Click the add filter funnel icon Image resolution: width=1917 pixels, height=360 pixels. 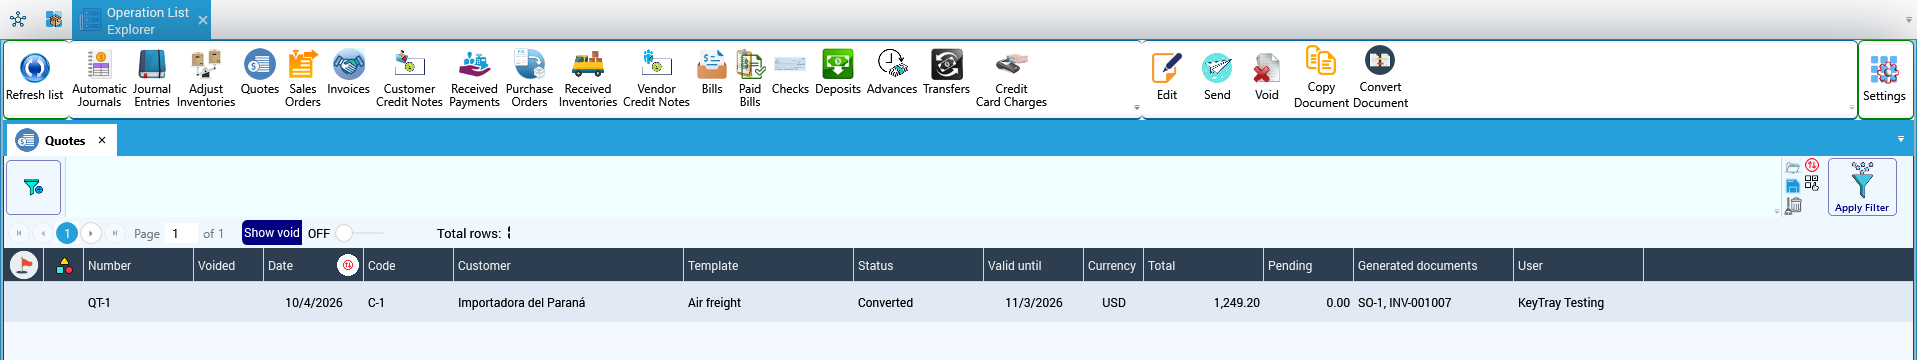click(34, 187)
